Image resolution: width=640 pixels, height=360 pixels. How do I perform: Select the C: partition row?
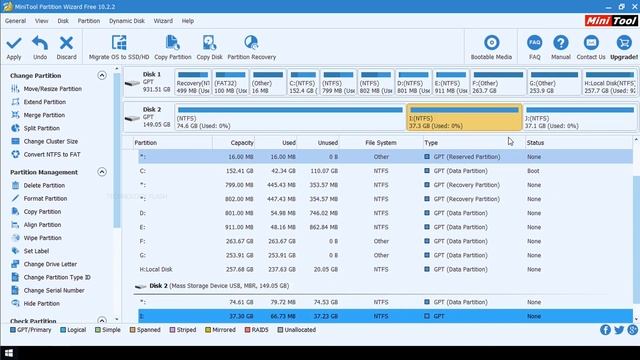coord(385,171)
